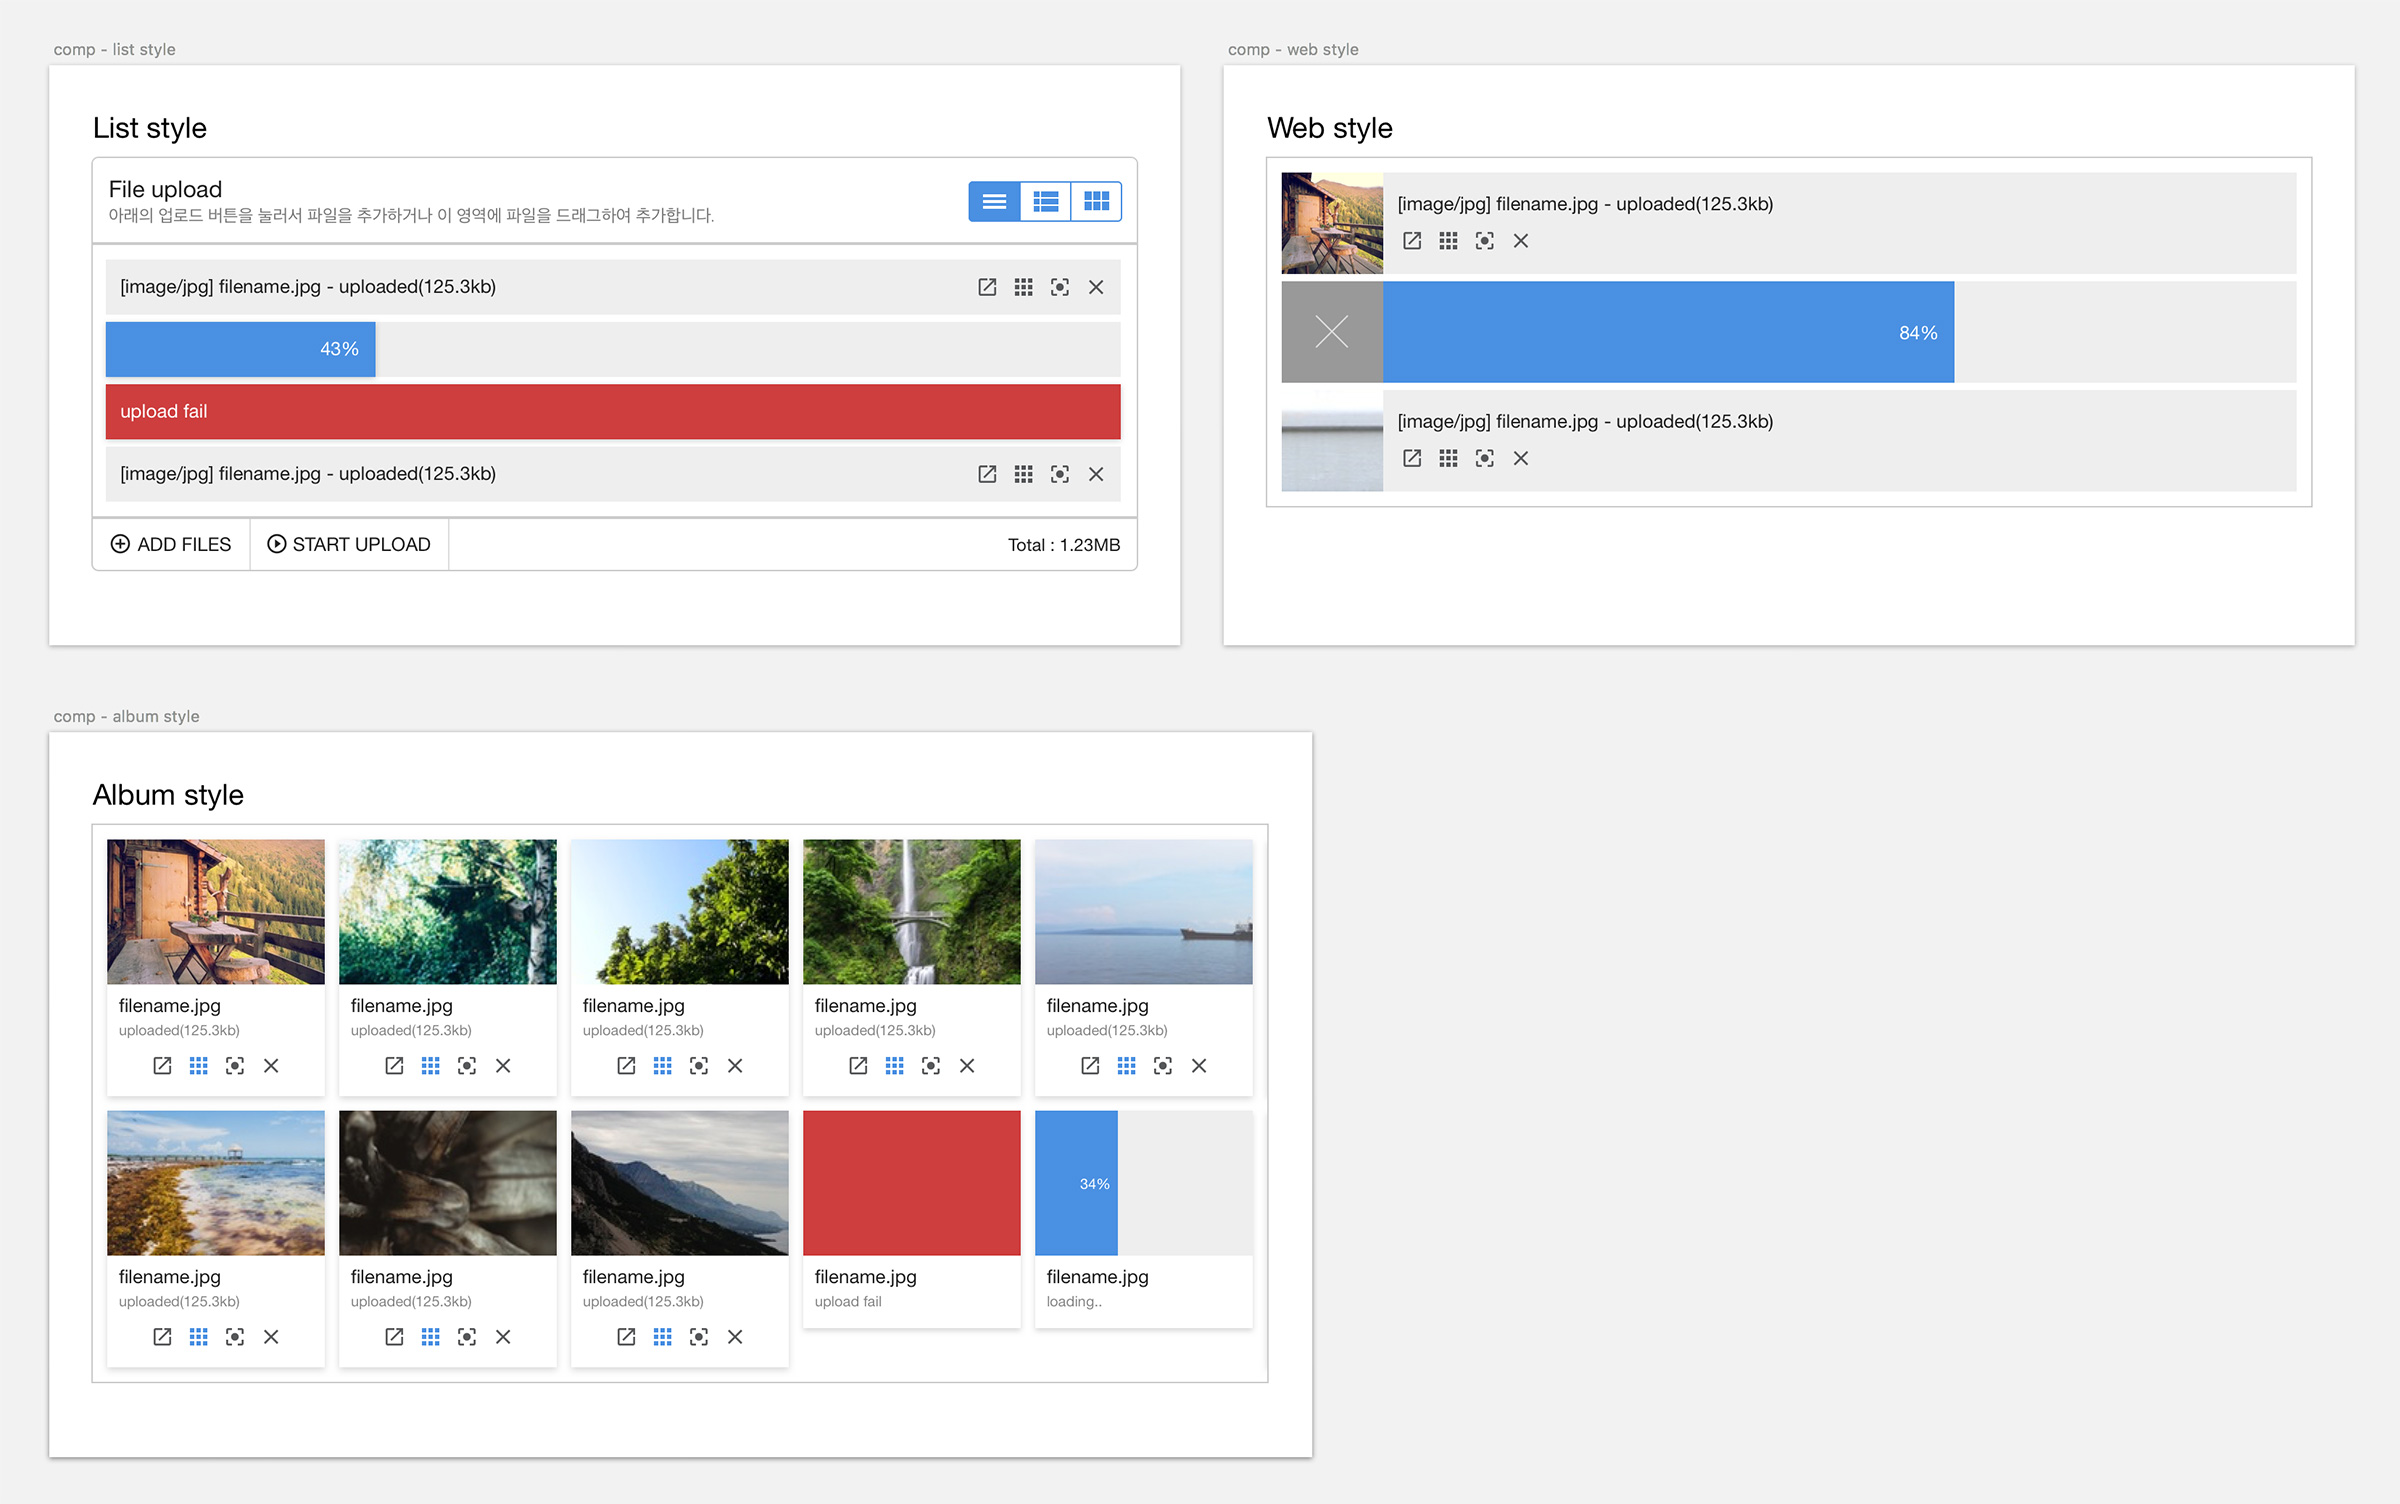Click ADD FILES button
This screenshot has height=1504, width=2400.
pos(171,544)
